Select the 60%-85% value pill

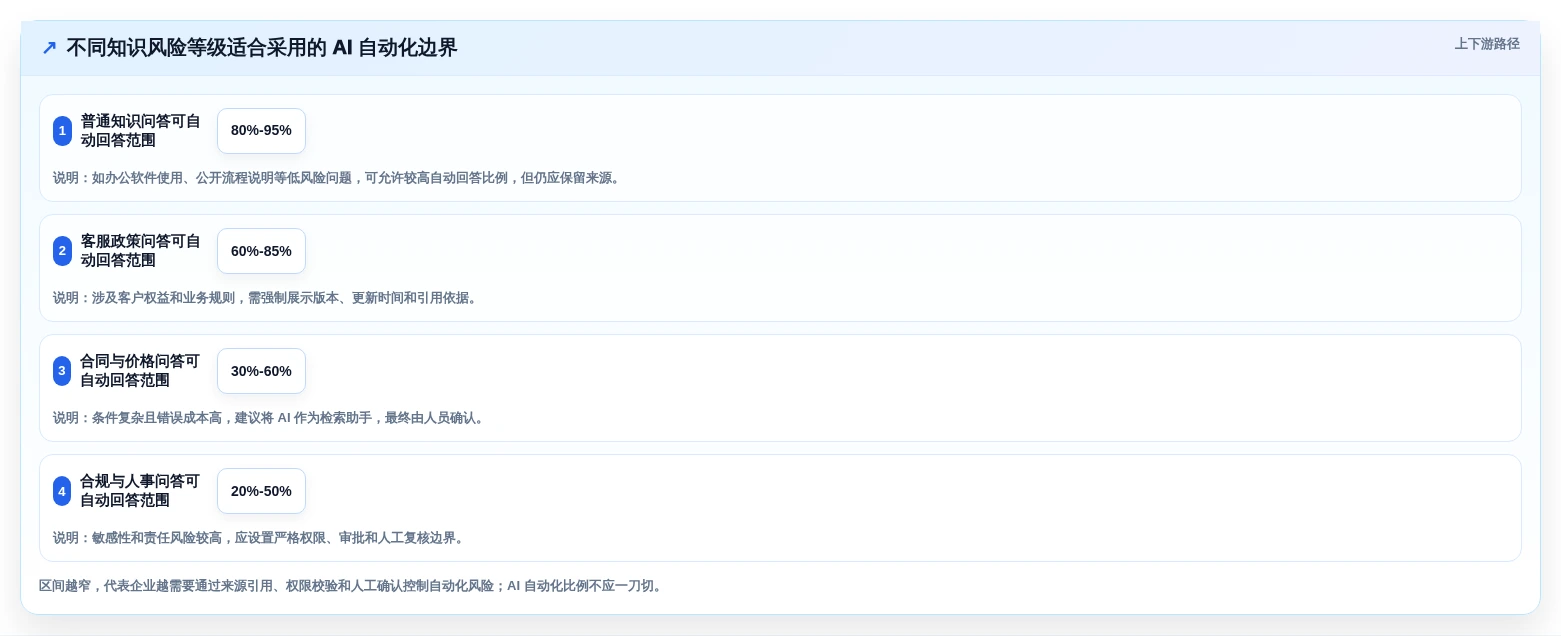pyautogui.click(x=261, y=250)
